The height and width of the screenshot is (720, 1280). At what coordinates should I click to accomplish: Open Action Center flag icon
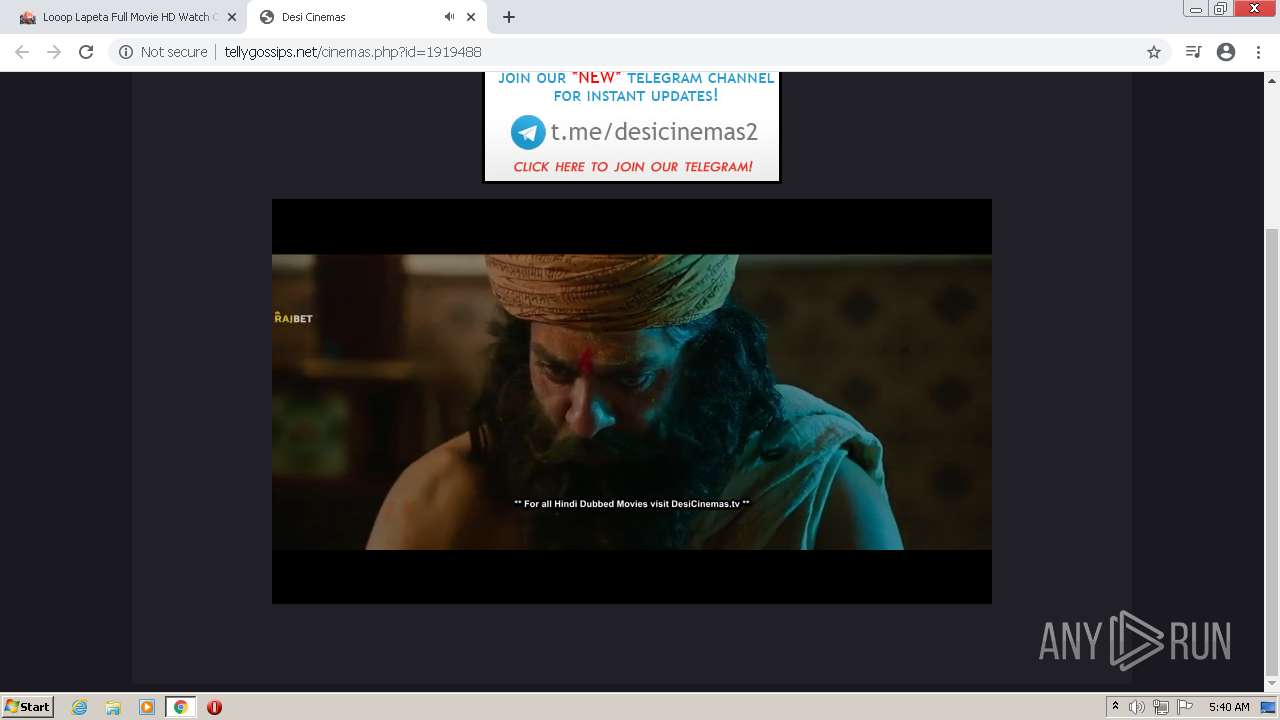click(1185, 707)
